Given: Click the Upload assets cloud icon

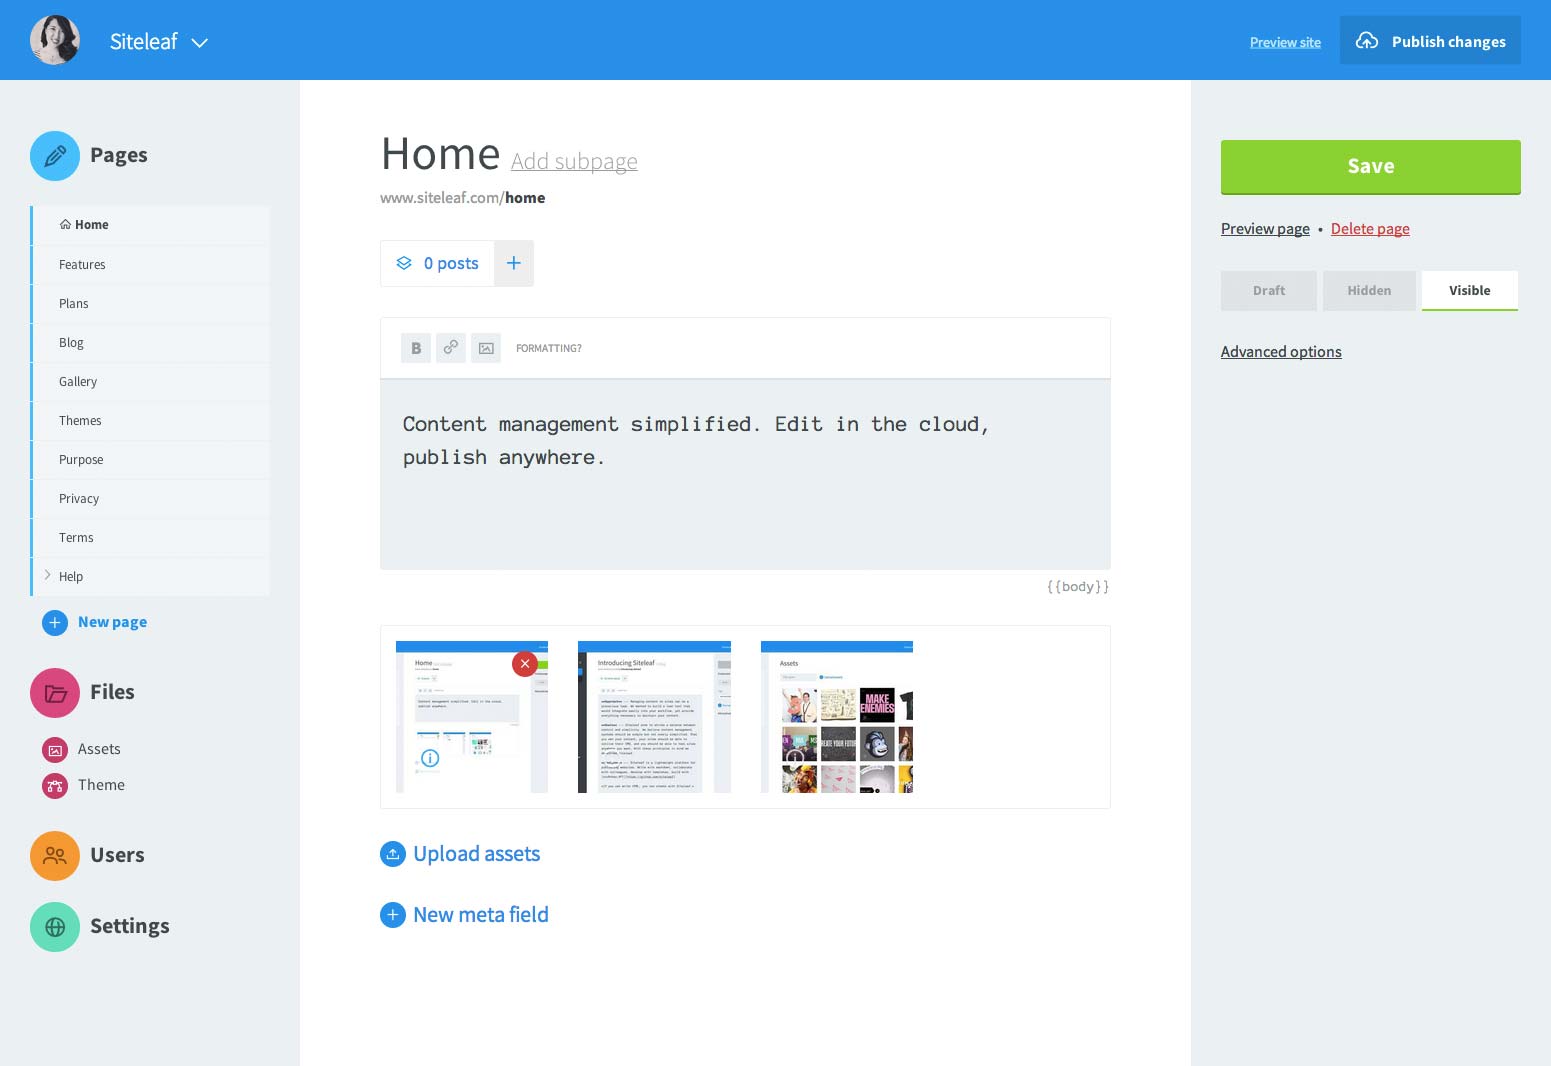Looking at the screenshot, I should point(393,854).
